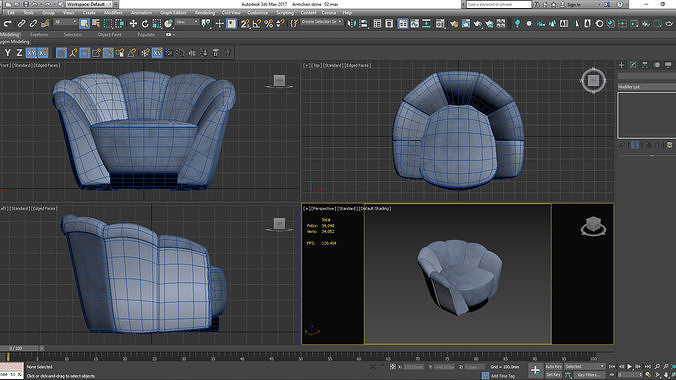Image resolution: width=676 pixels, height=380 pixels.
Task: Restrict transform to the Z axis
Action: click(19, 53)
